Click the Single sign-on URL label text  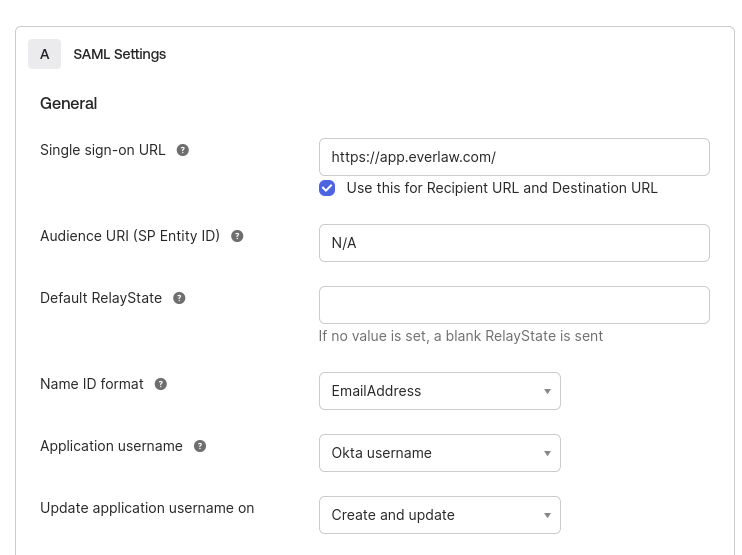click(x=103, y=150)
